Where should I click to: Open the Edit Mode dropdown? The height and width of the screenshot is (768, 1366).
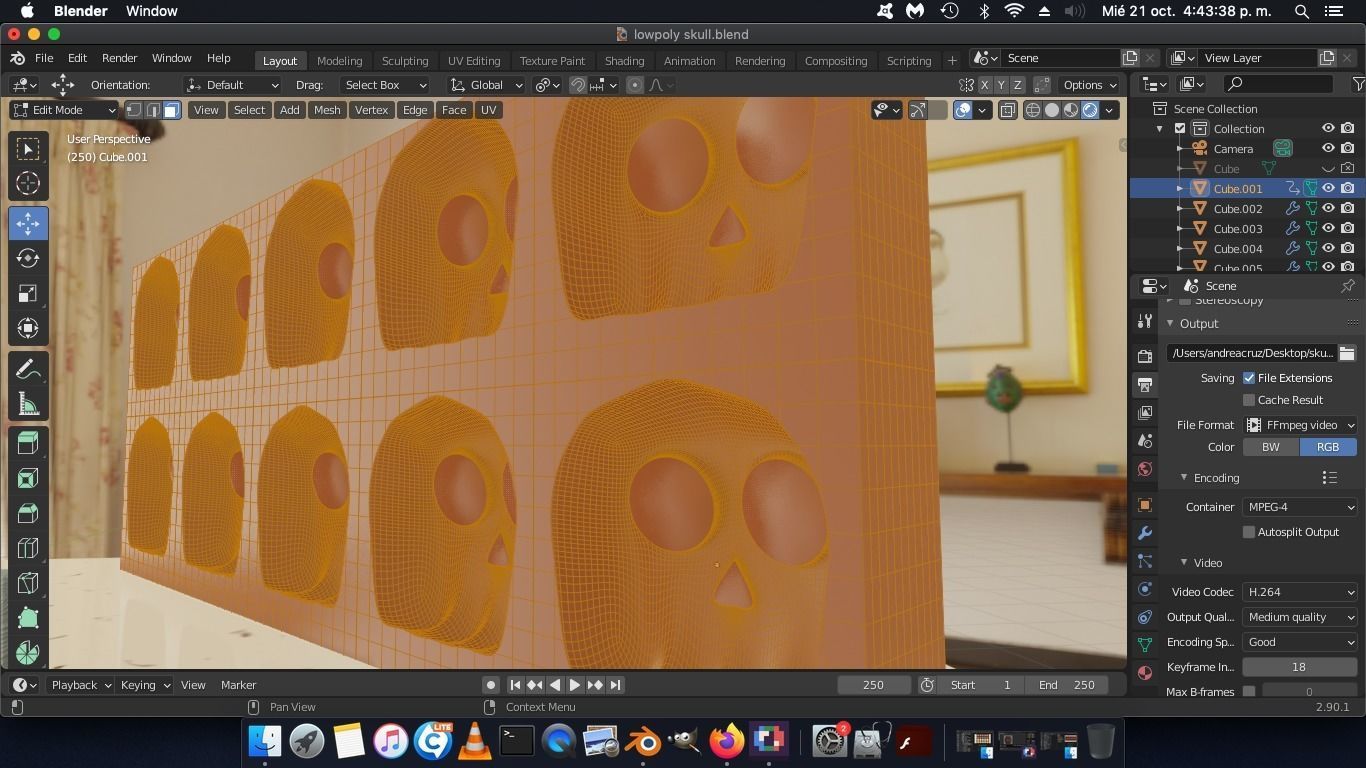pos(64,110)
